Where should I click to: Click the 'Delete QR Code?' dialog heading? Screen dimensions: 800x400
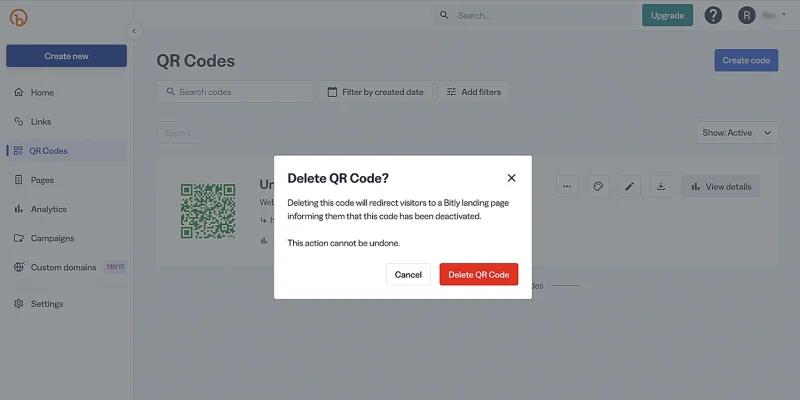338,178
